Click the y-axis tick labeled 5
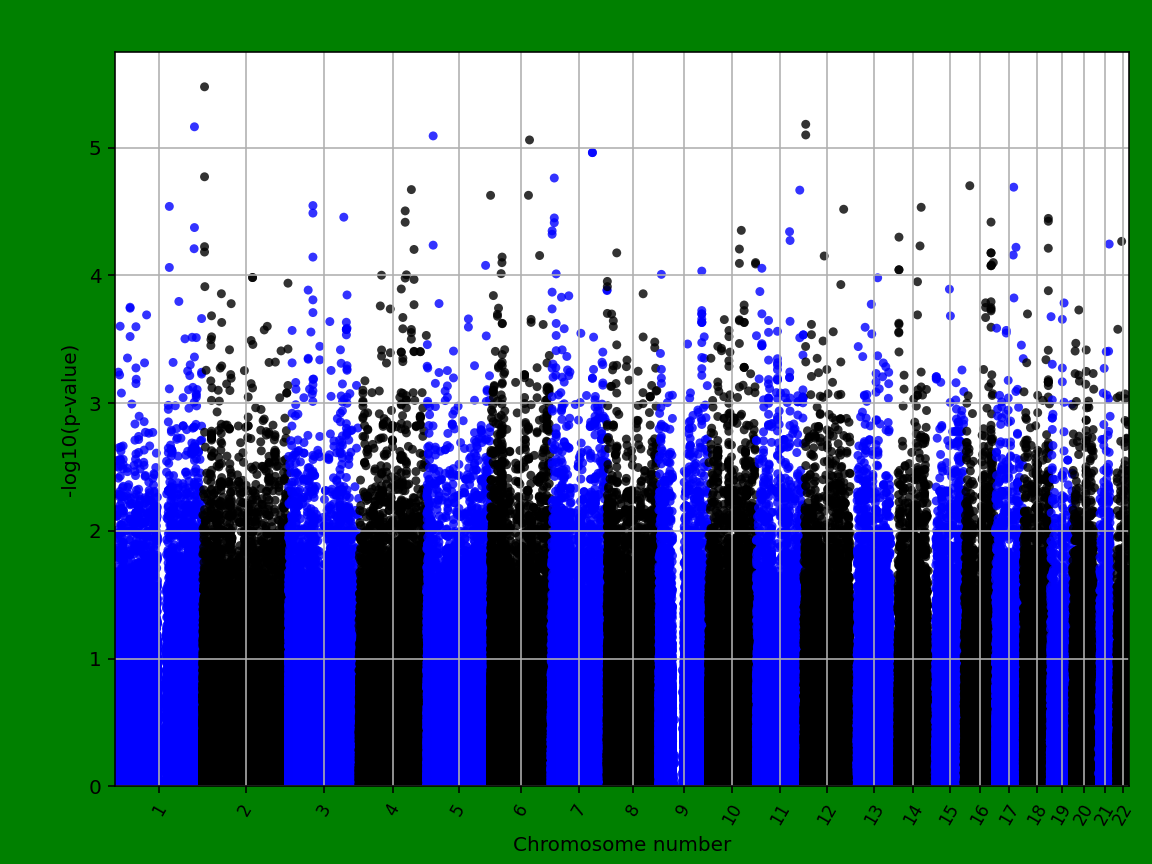 97,148
